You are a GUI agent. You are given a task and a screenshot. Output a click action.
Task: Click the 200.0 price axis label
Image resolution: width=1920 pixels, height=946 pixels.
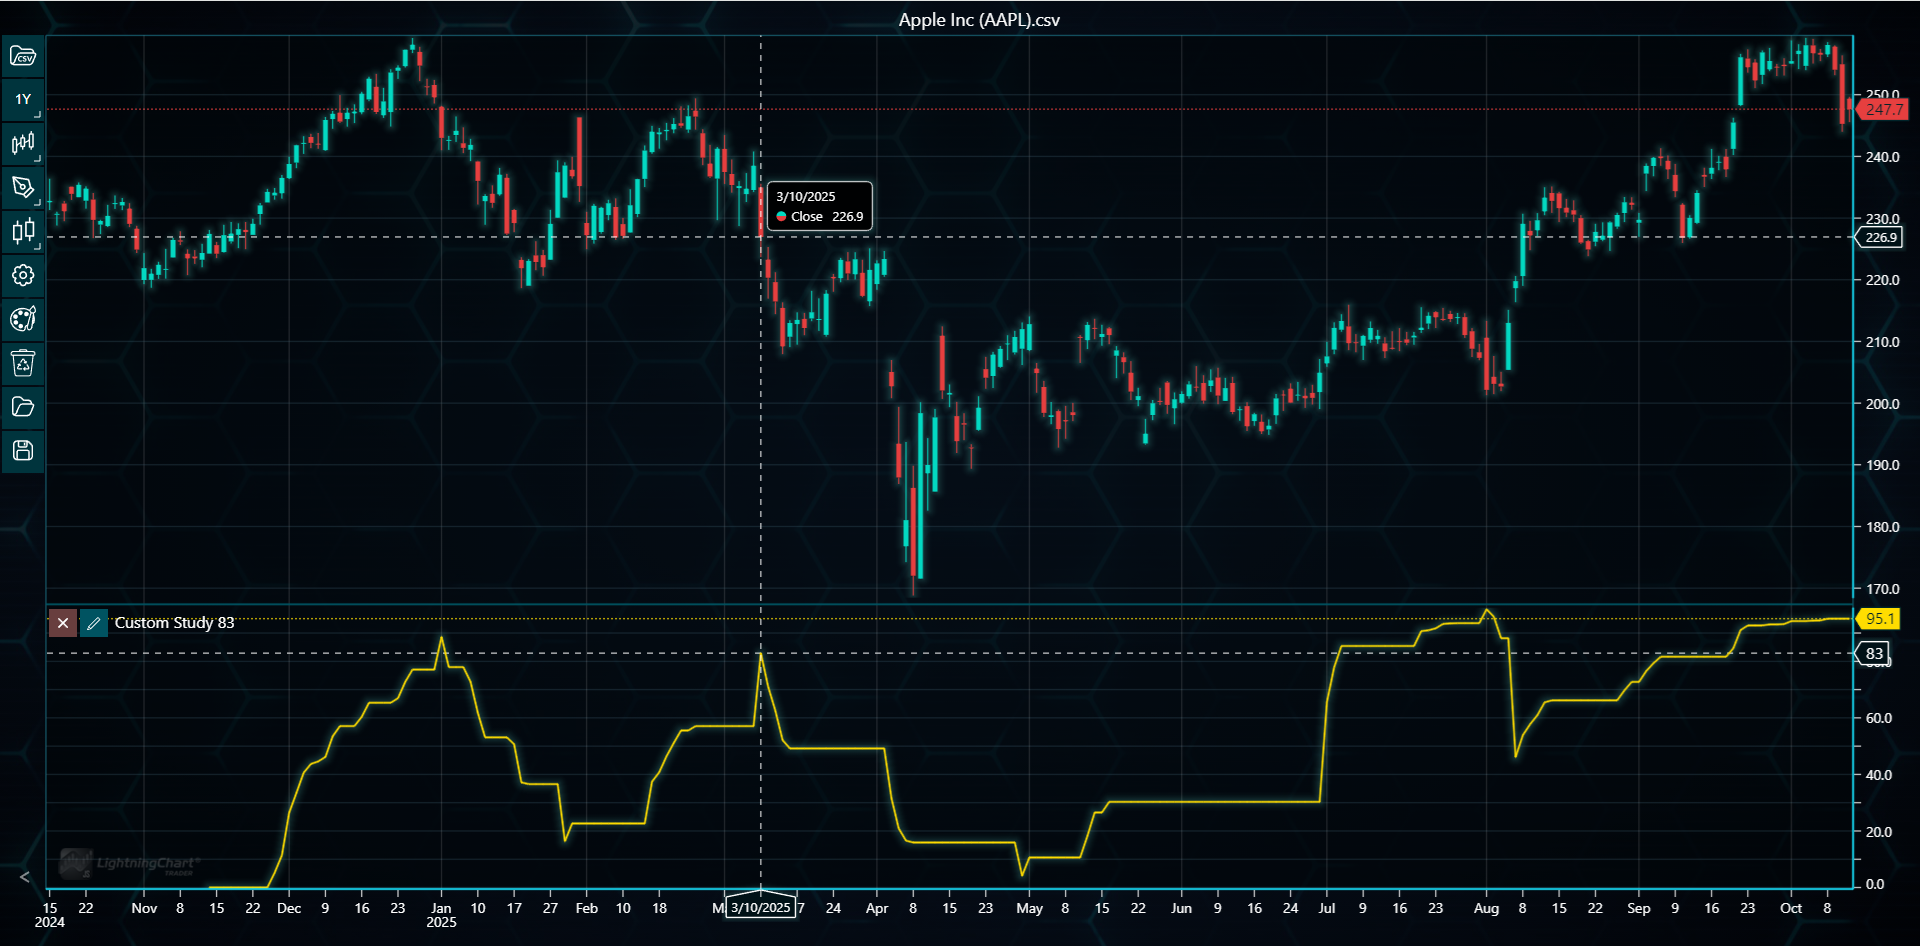[x=1882, y=404]
